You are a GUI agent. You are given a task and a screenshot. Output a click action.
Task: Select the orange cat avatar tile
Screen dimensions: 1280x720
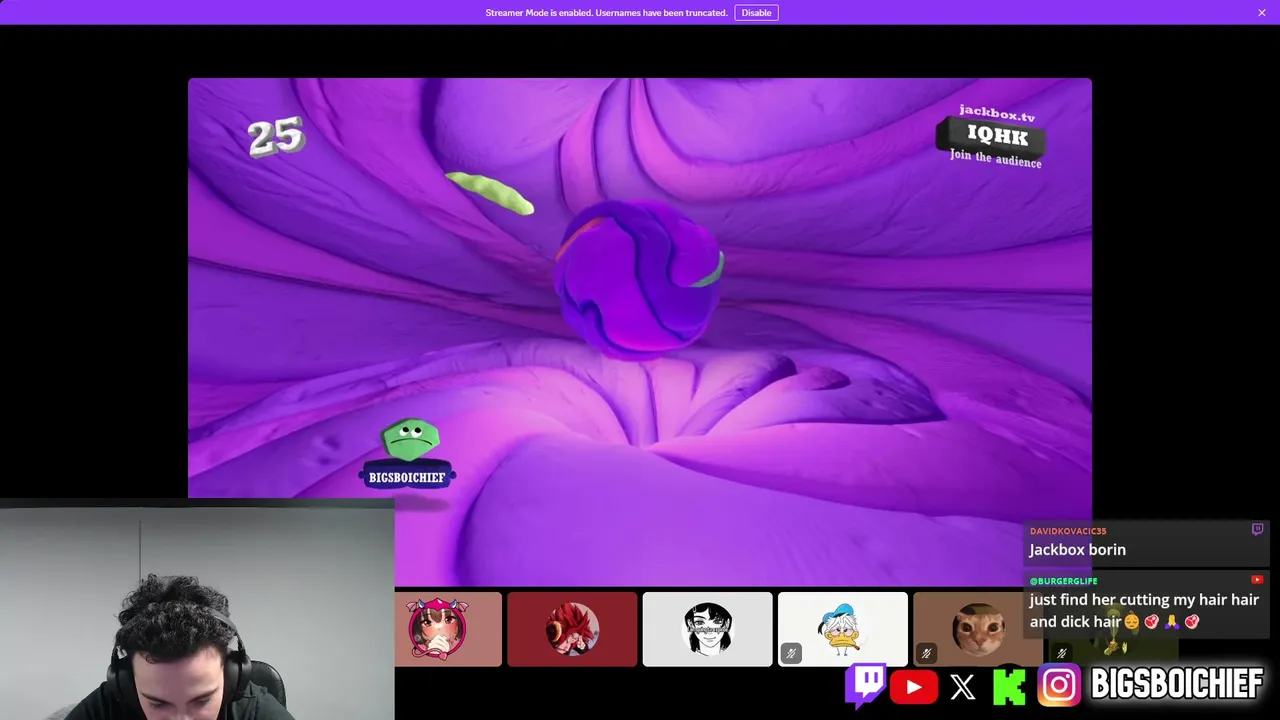[978, 629]
